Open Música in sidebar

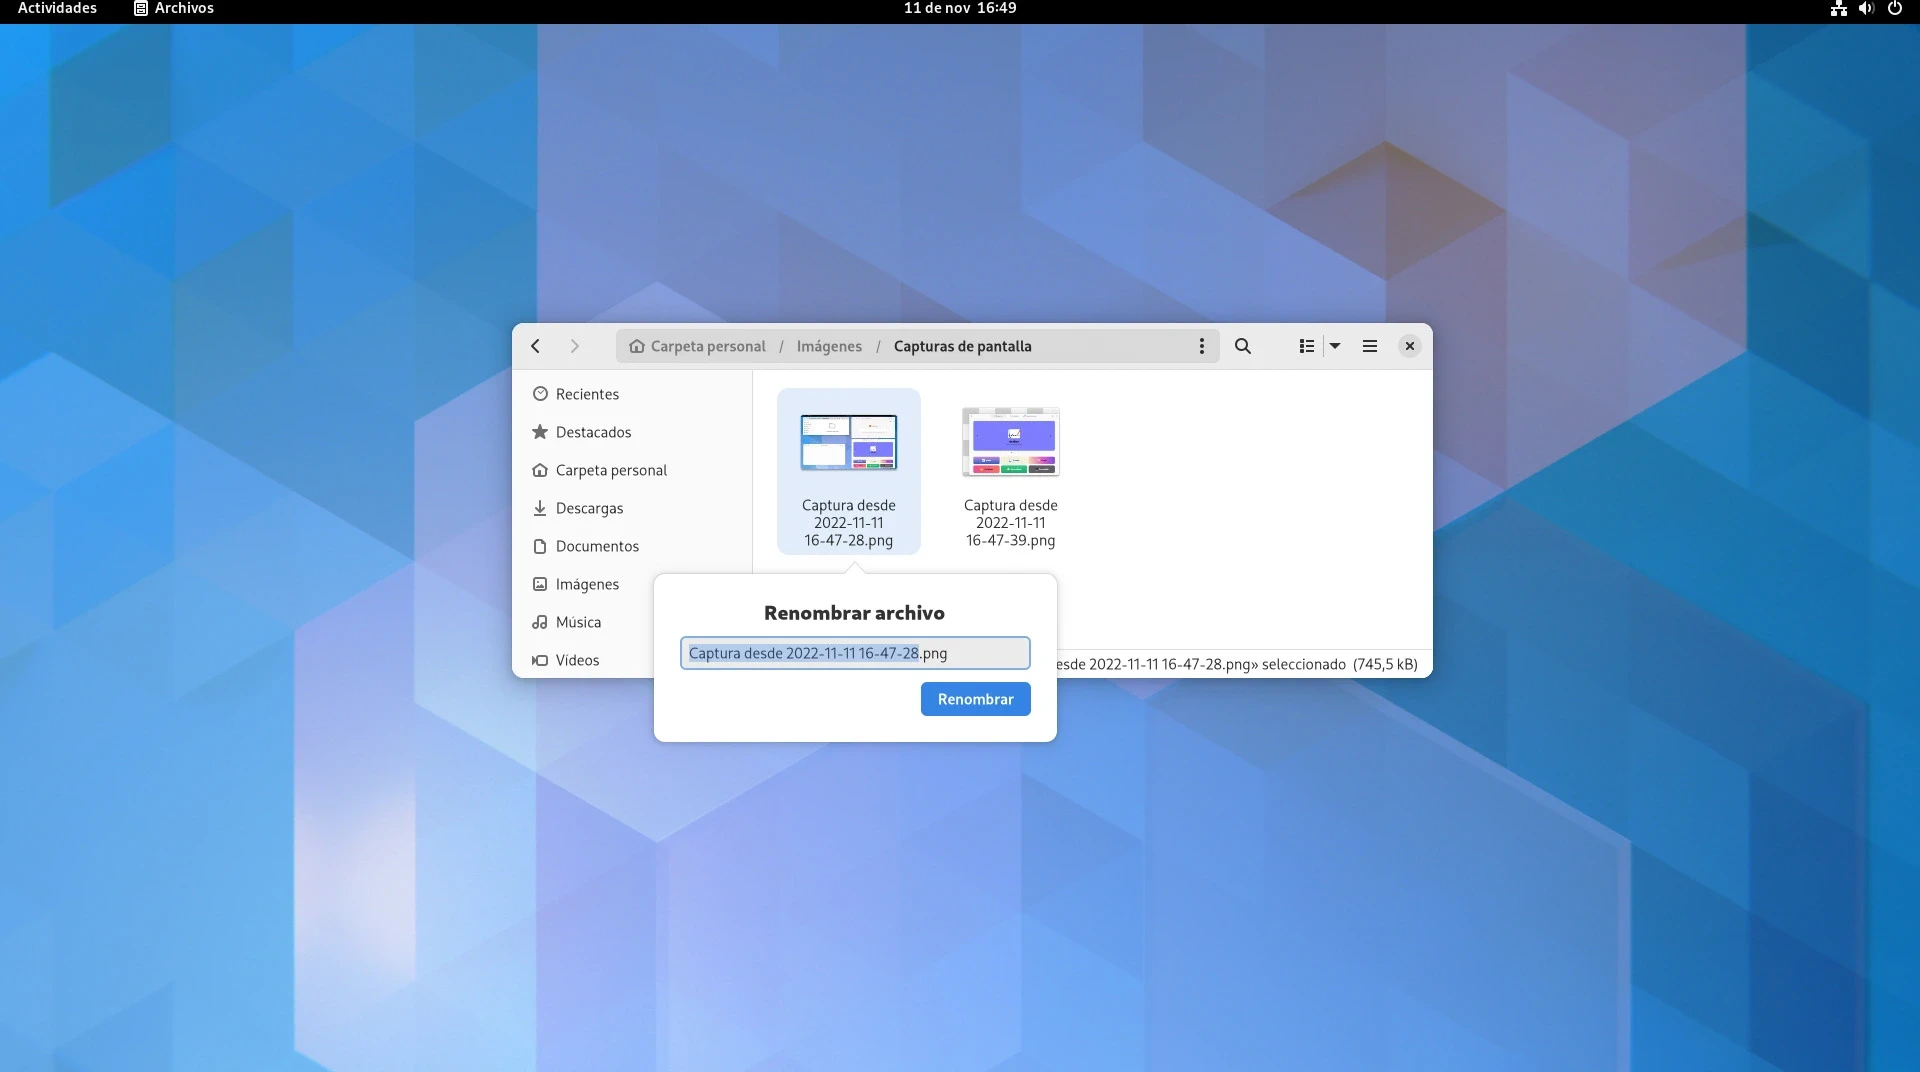pyautogui.click(x=578, y=622)
